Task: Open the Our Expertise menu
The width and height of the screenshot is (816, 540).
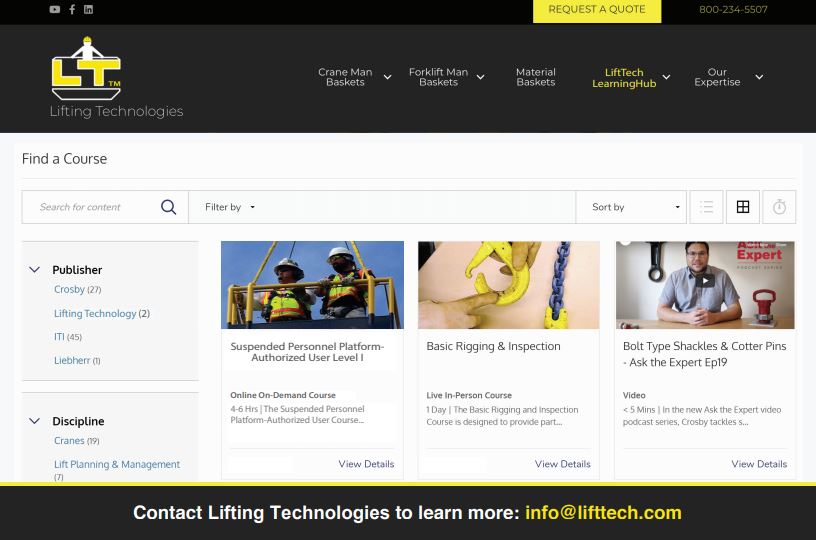Action: click(x=717, y=77)
